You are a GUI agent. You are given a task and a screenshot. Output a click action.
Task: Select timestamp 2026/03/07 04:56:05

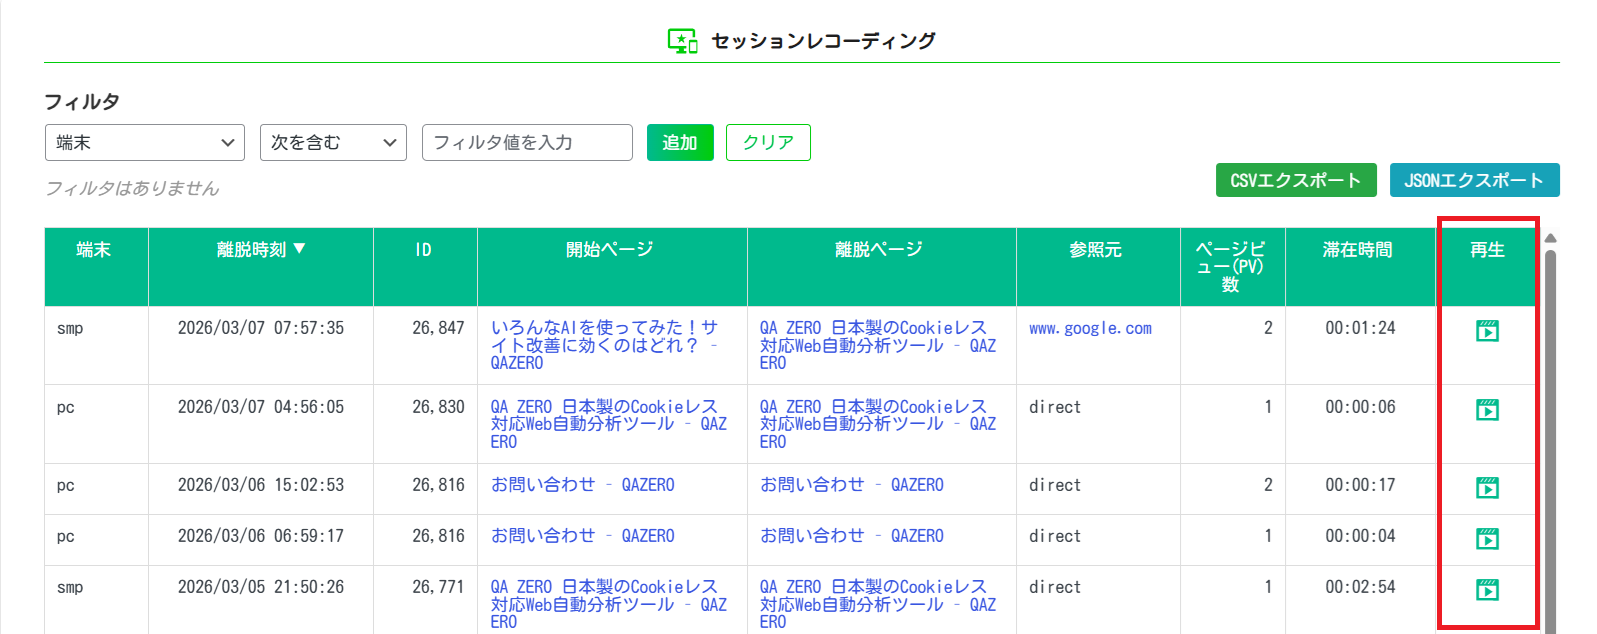click(261, 407)
